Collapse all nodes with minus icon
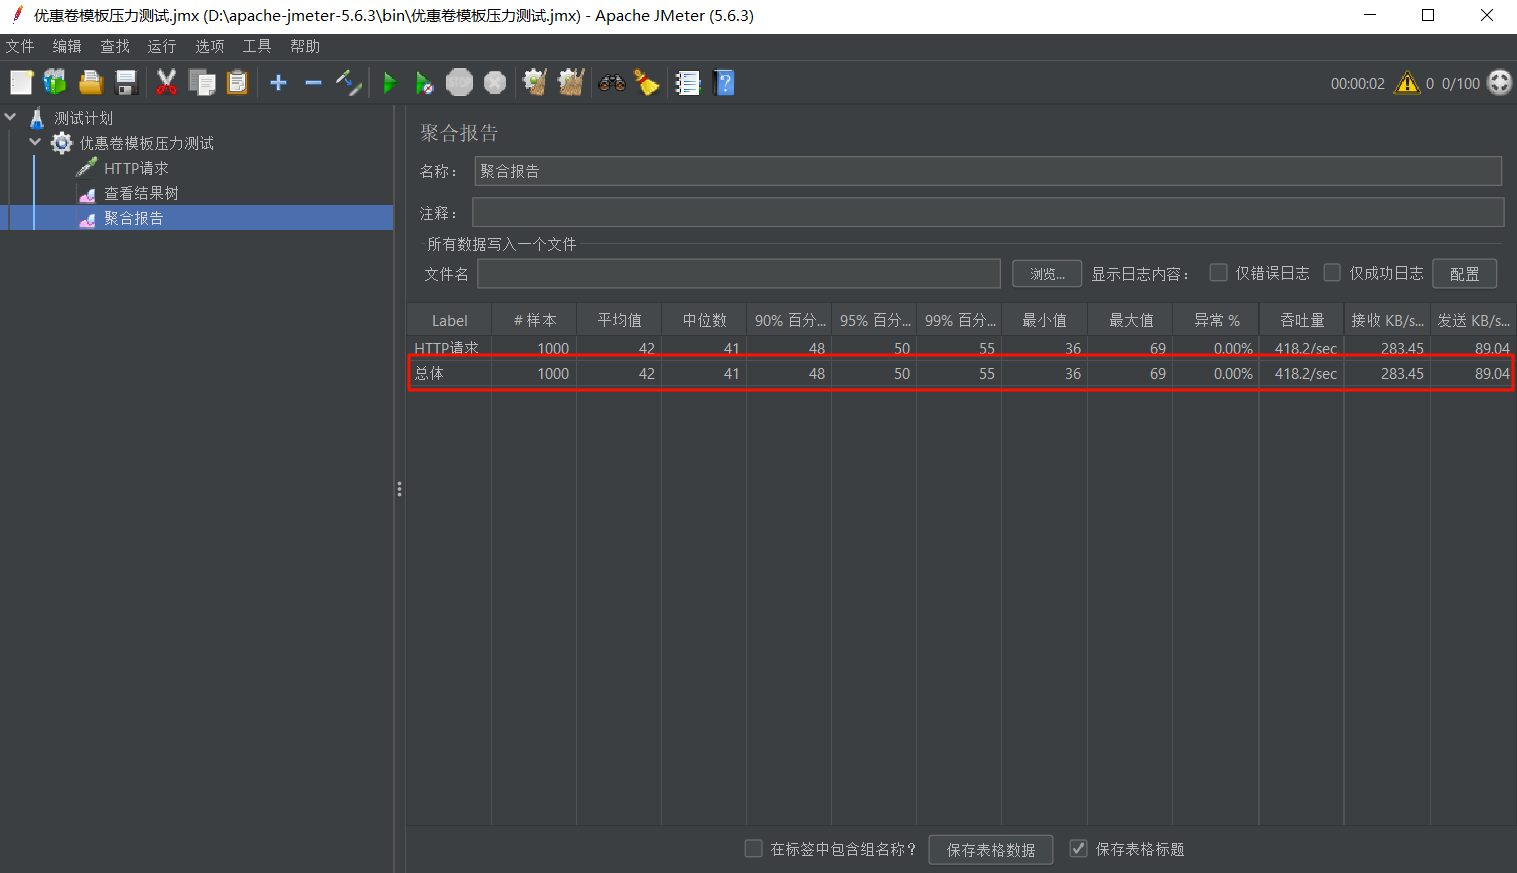The width and height of the screenshot is (1517, 873). point(313,83)
